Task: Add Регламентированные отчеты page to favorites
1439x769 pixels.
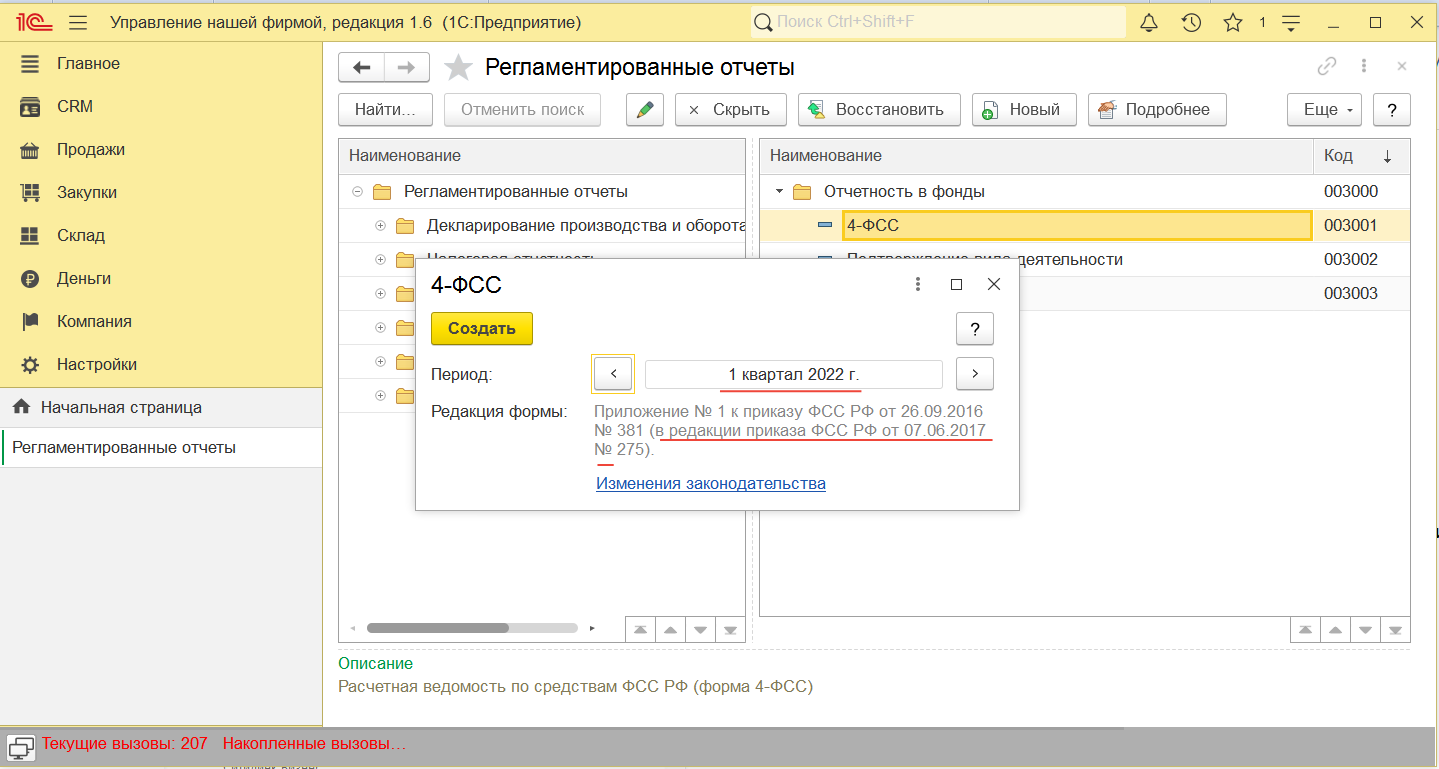Action: 458,67
